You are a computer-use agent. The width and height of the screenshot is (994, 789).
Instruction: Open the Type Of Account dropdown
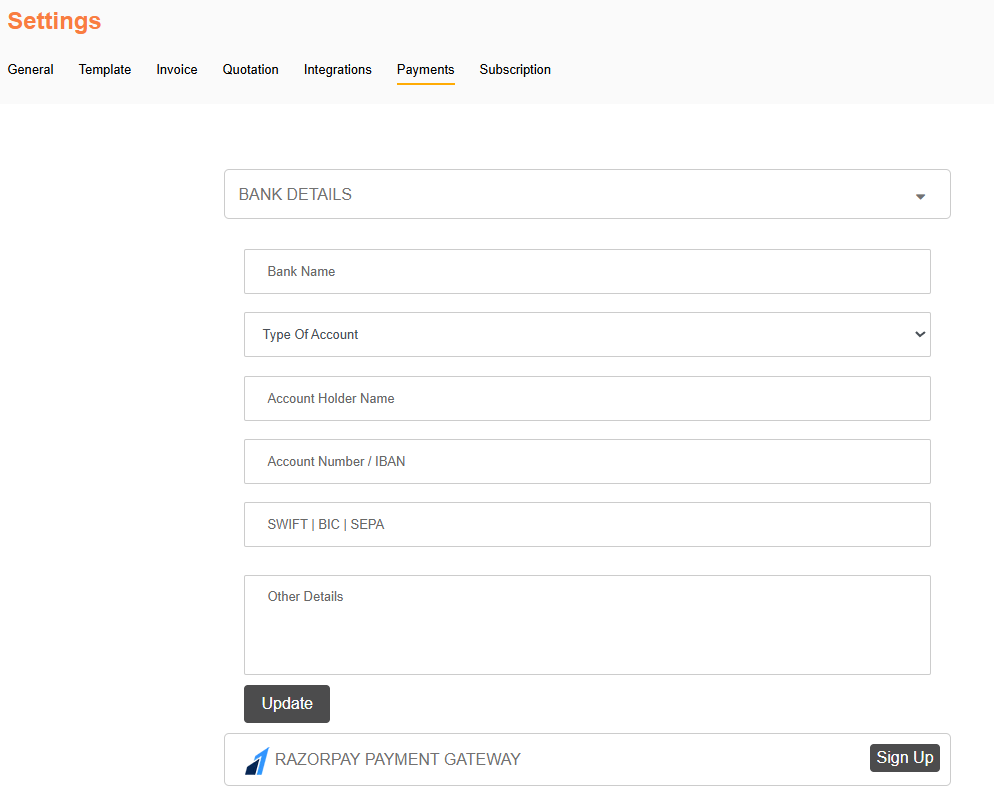[587, 335]
